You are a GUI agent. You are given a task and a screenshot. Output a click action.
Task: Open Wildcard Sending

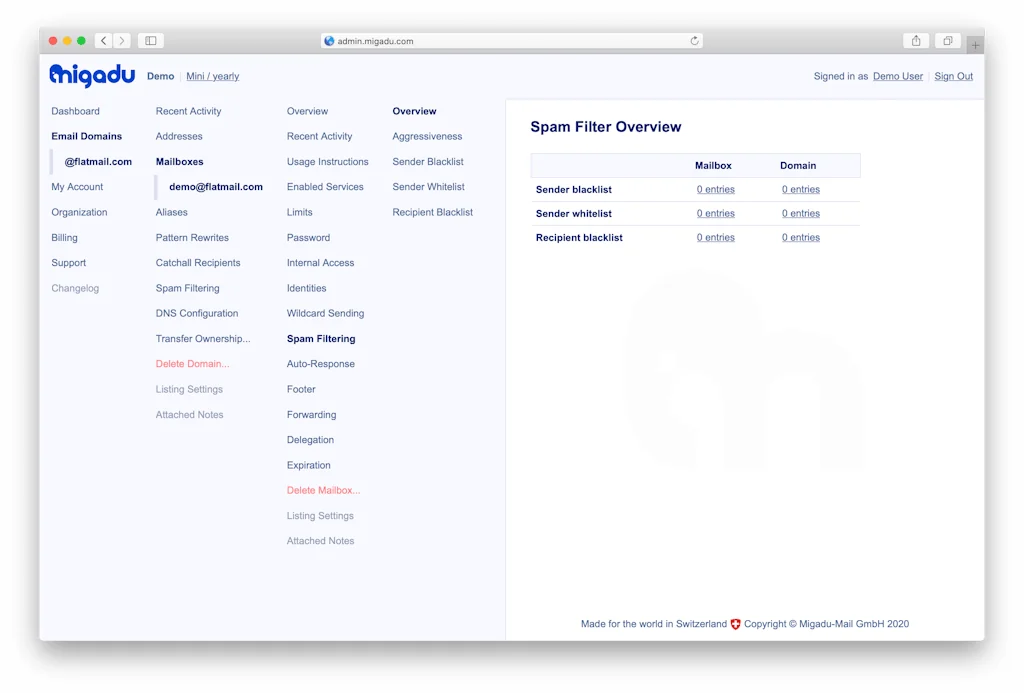pos(325,314)
